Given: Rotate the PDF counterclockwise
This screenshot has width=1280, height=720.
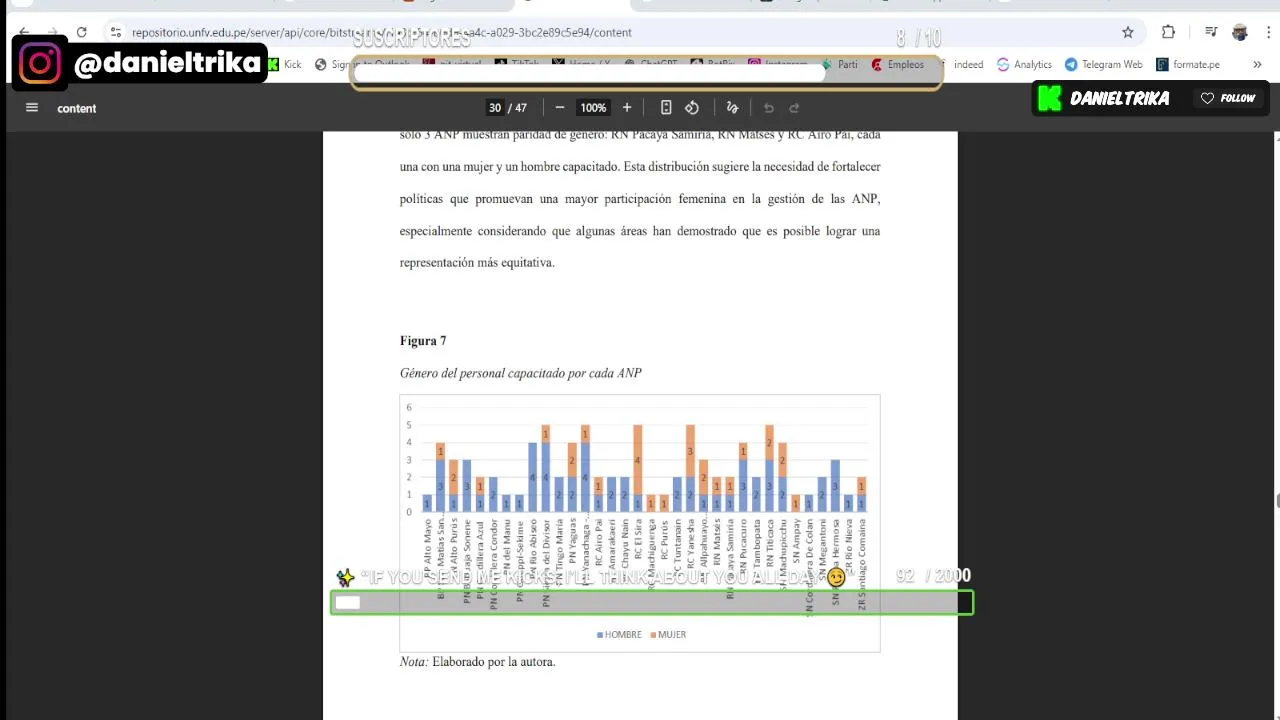Looking at the screenshot, I should (692, 108).
